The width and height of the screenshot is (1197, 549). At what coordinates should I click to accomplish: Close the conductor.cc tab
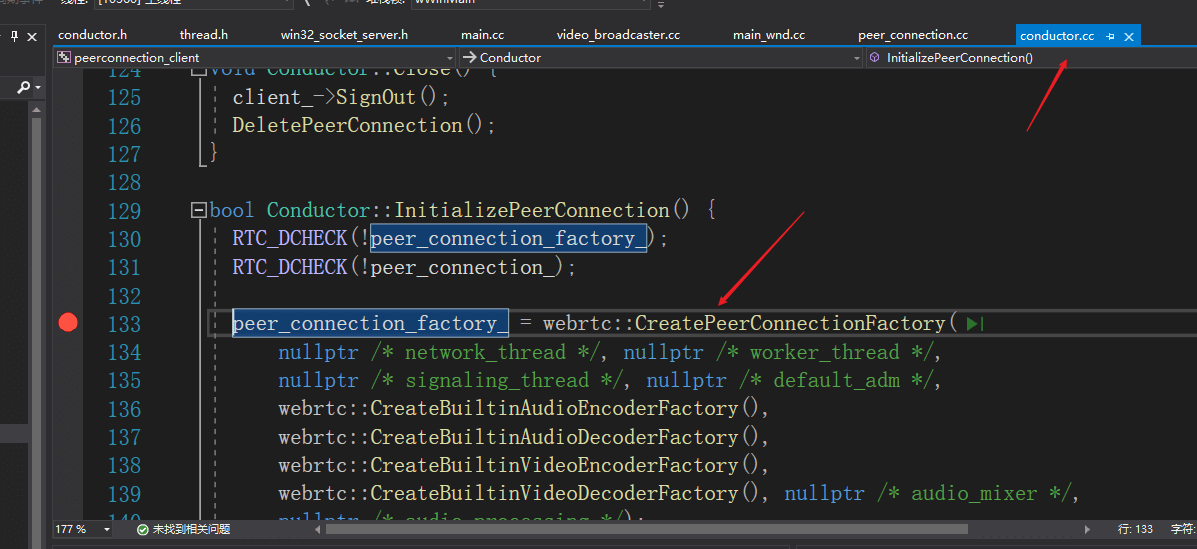(1130, 37)
